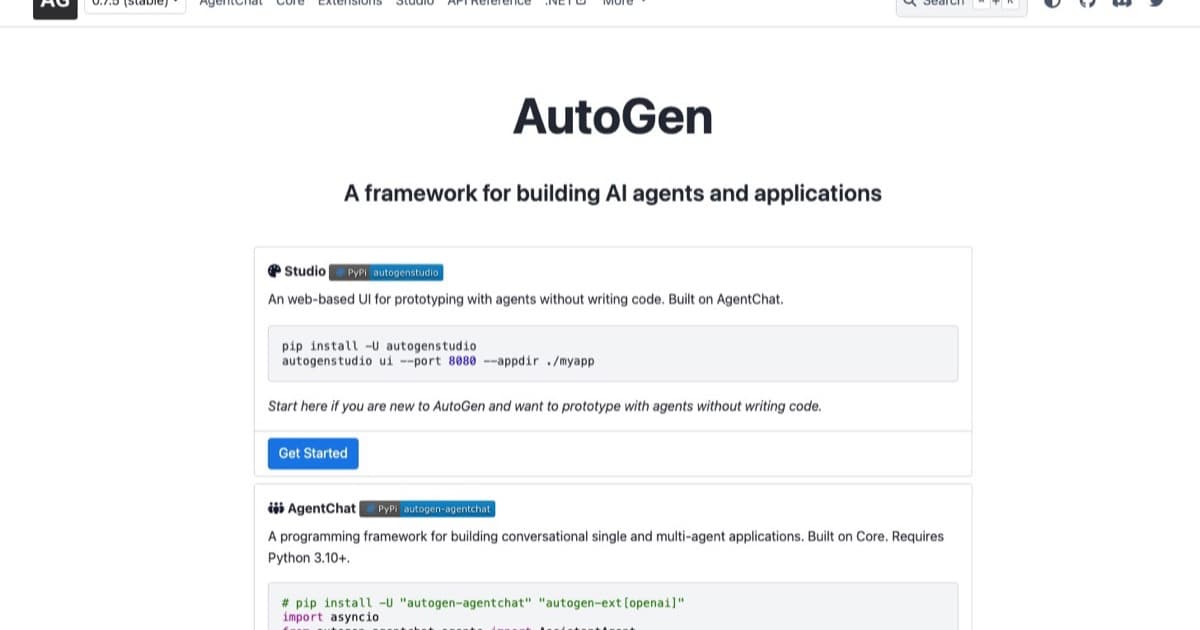Screen dimensions: 1200x630
Task: Click the pip install -U autogenstudio code line
Action: (379, 346)
